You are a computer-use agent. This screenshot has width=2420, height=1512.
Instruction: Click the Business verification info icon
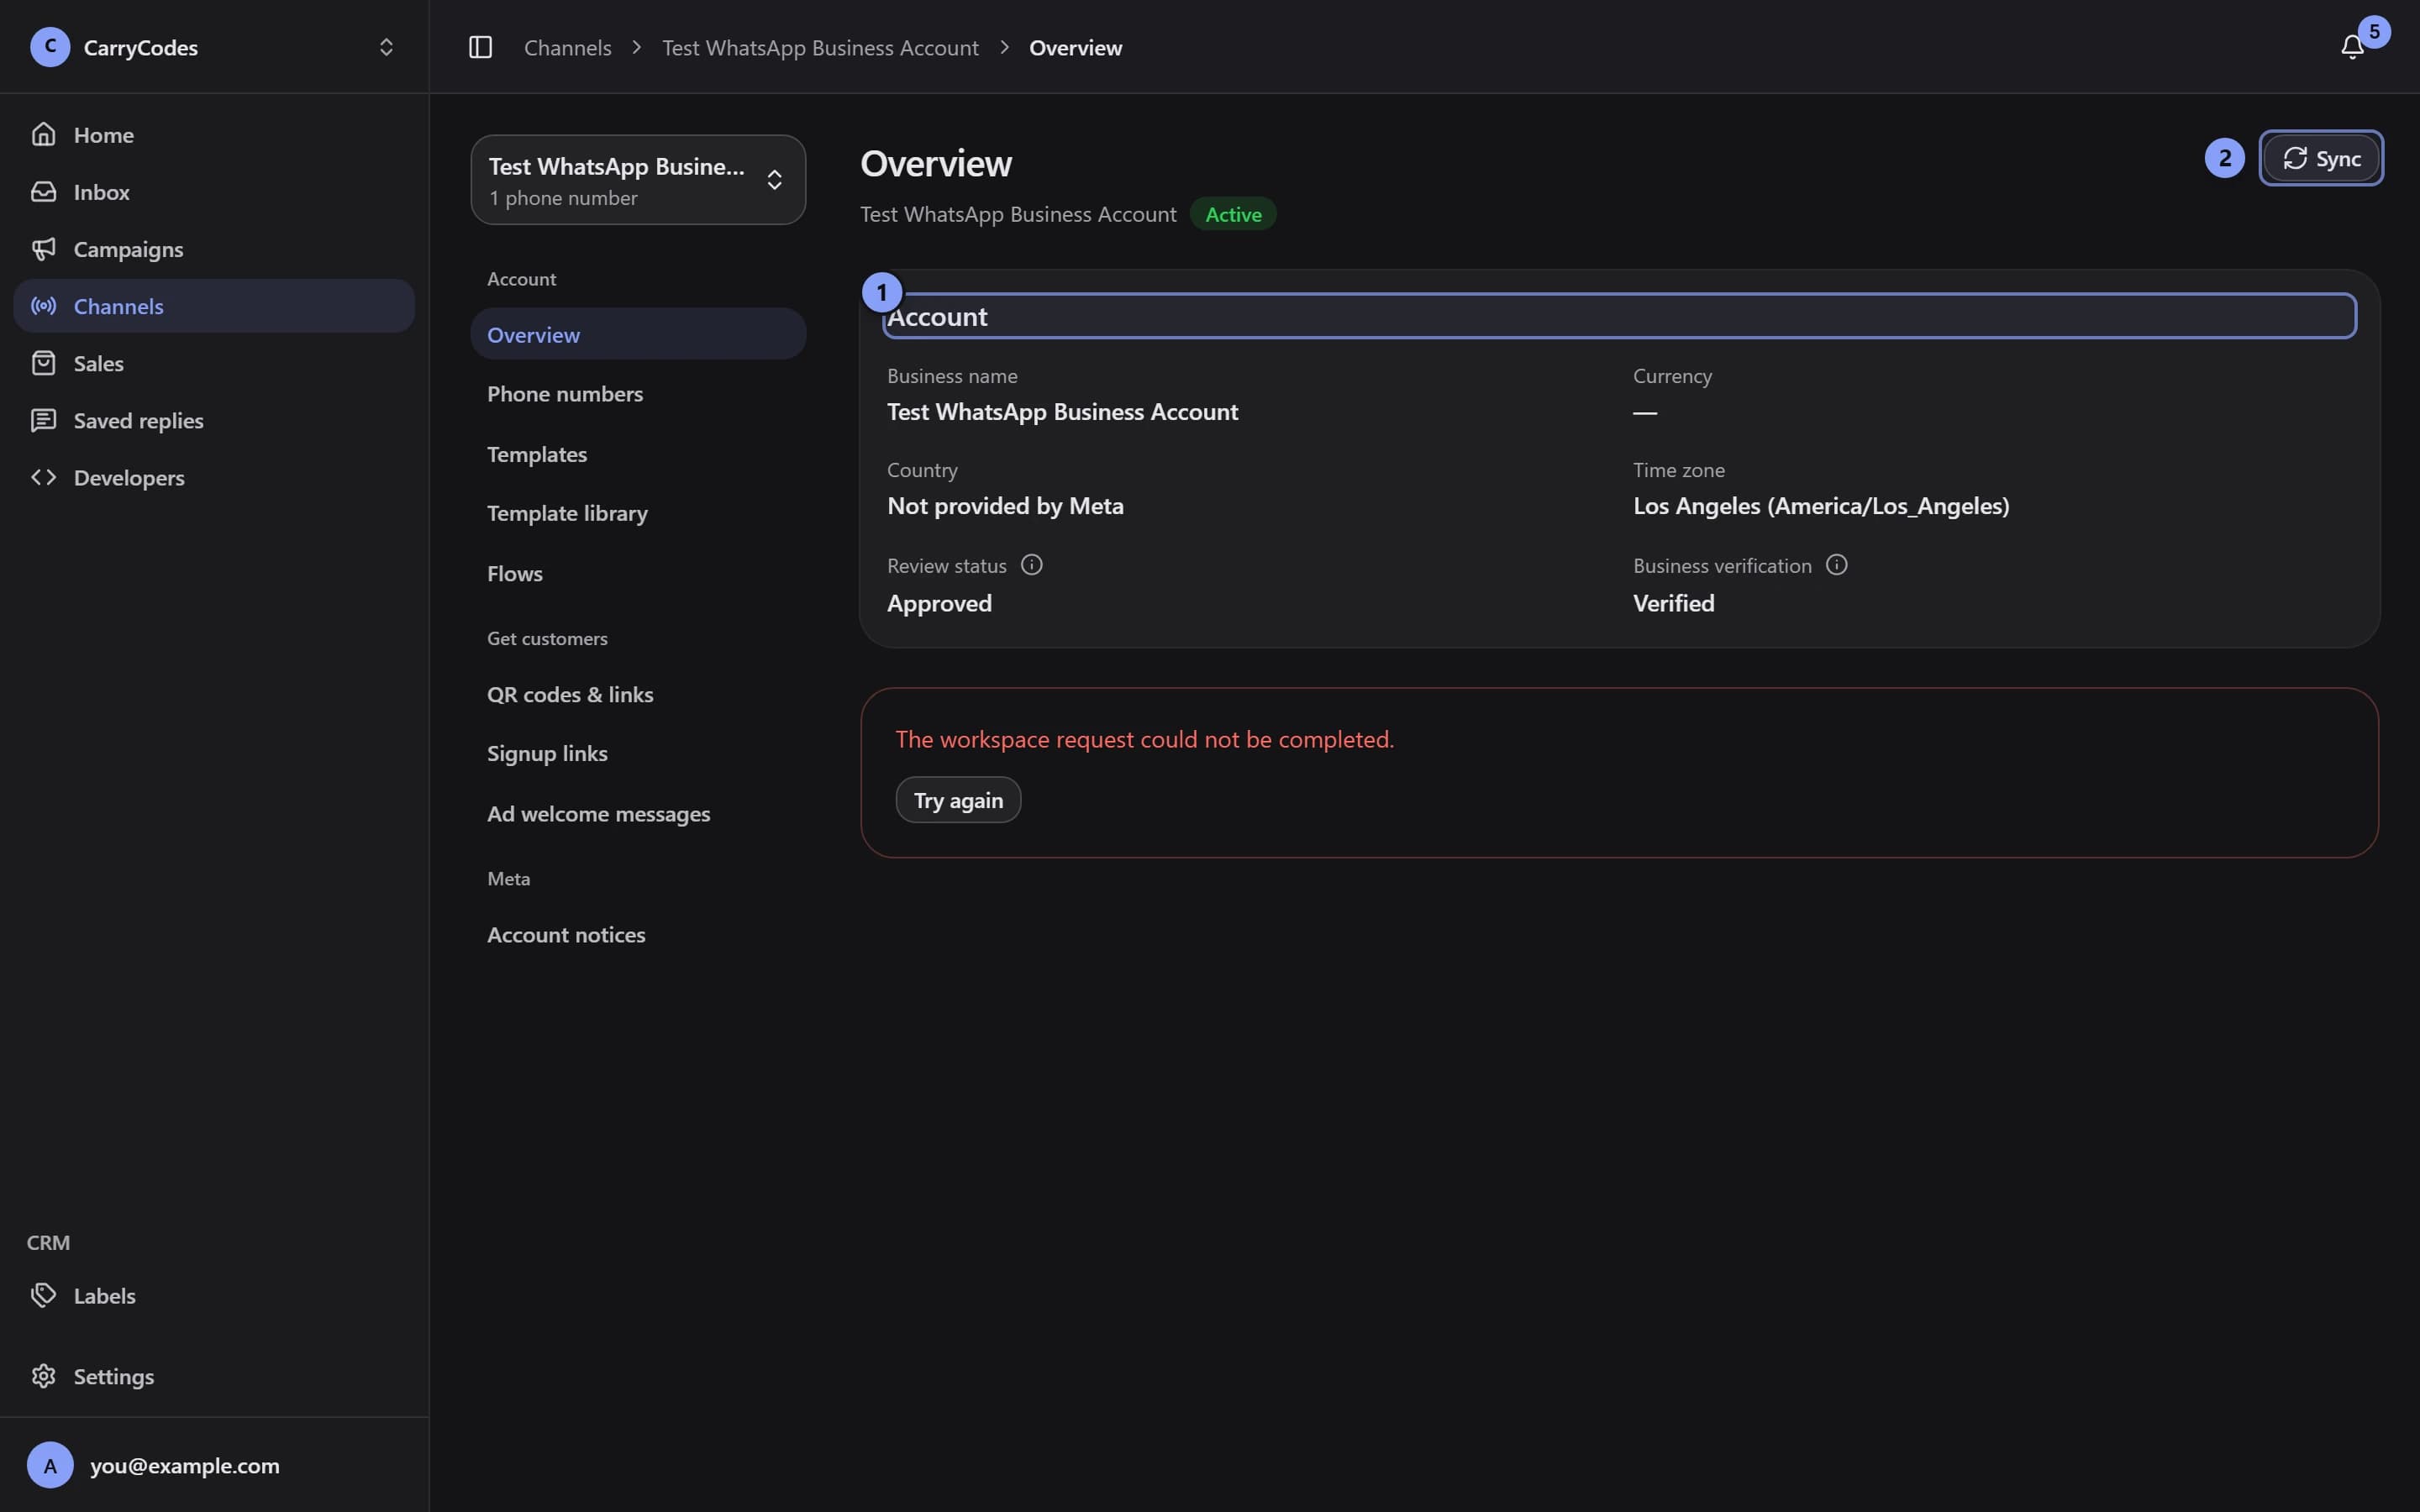tap(1836, 565)
